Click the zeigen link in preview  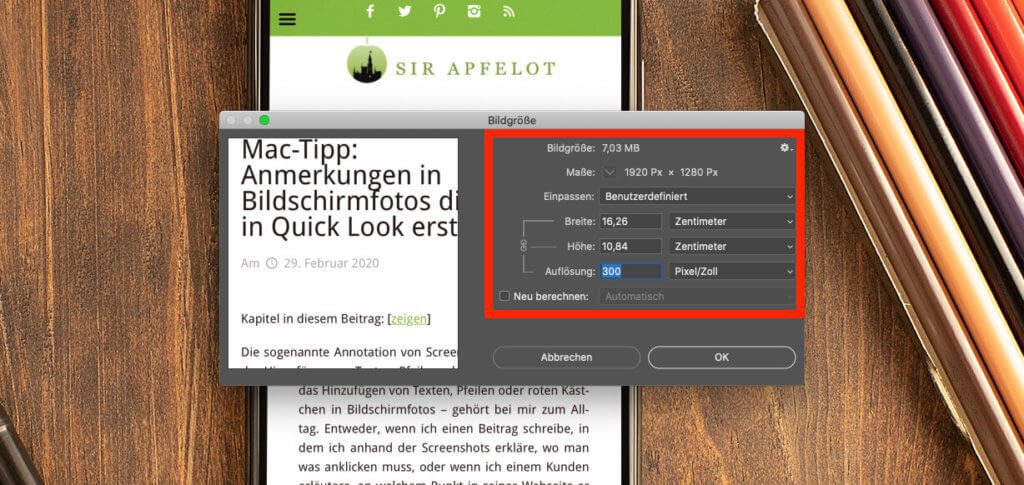coord(409,319)
